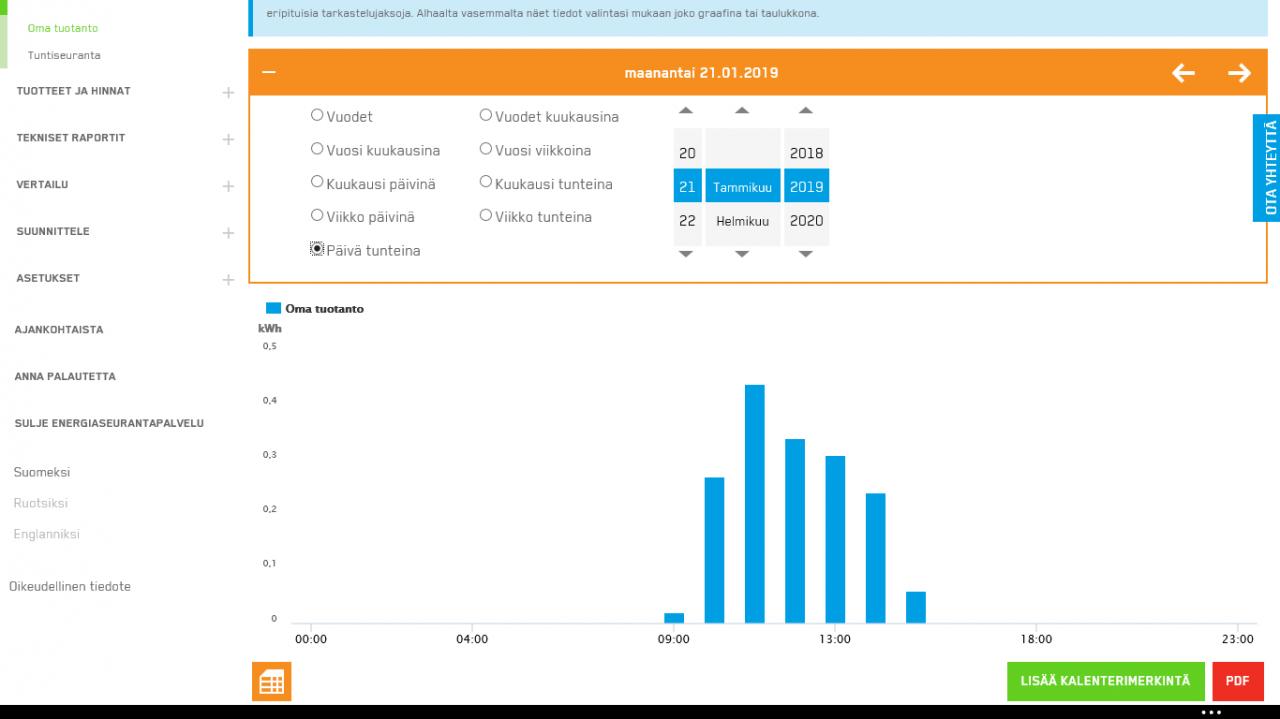
Task: Decrease month with down arrow below Helmikuu
Action: click(x=742, y=254)
